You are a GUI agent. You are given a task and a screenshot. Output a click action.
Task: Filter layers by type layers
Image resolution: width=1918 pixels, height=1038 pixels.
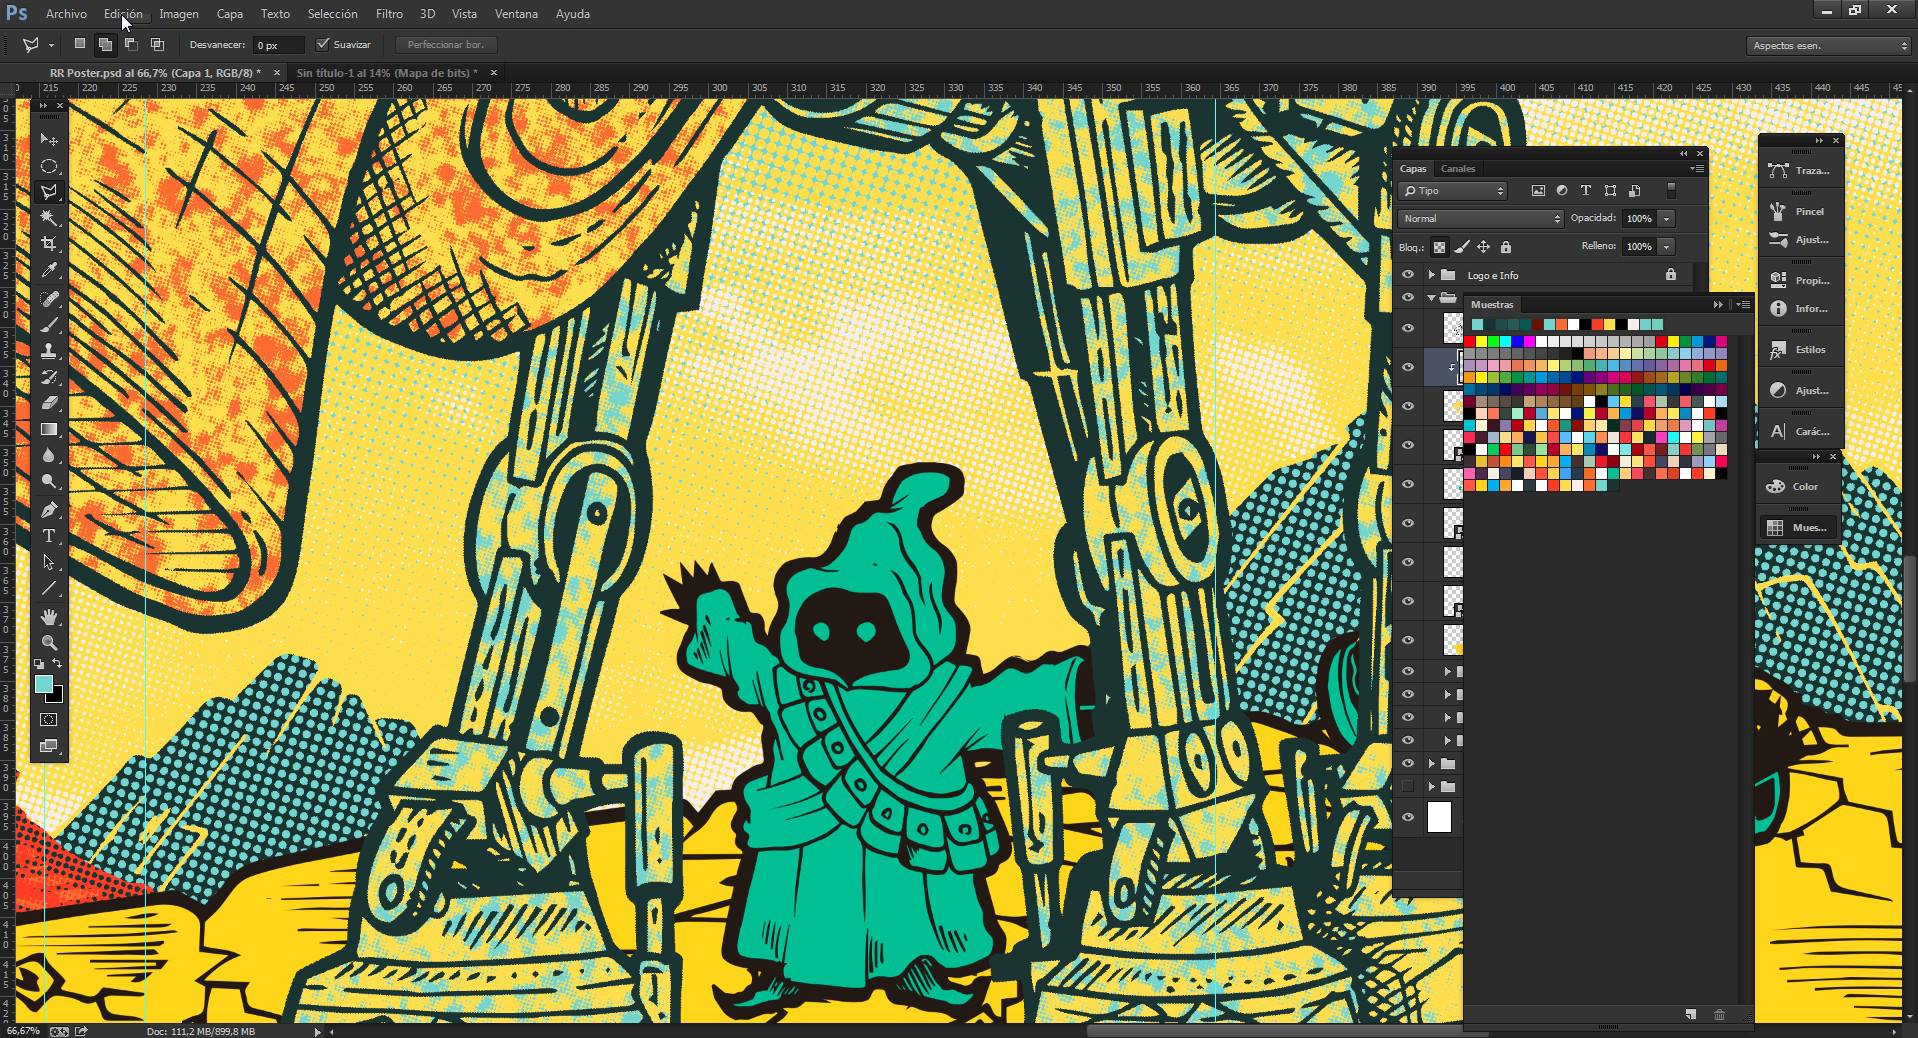click(x=1586, y=190)
